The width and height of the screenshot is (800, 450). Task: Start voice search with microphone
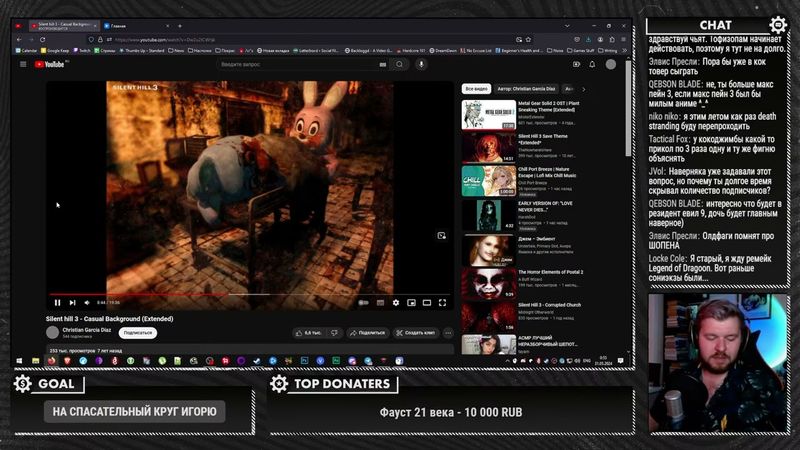click(421, 64)
